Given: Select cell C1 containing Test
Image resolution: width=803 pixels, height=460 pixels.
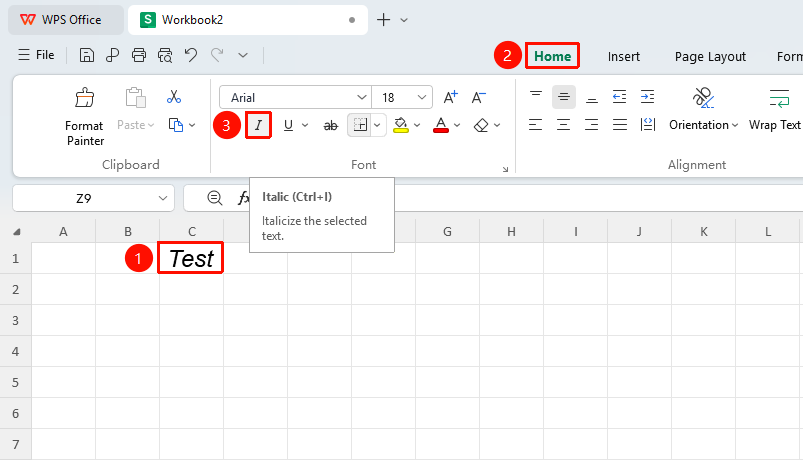Looking at the screenshot, I should click(x=191, y=258).
